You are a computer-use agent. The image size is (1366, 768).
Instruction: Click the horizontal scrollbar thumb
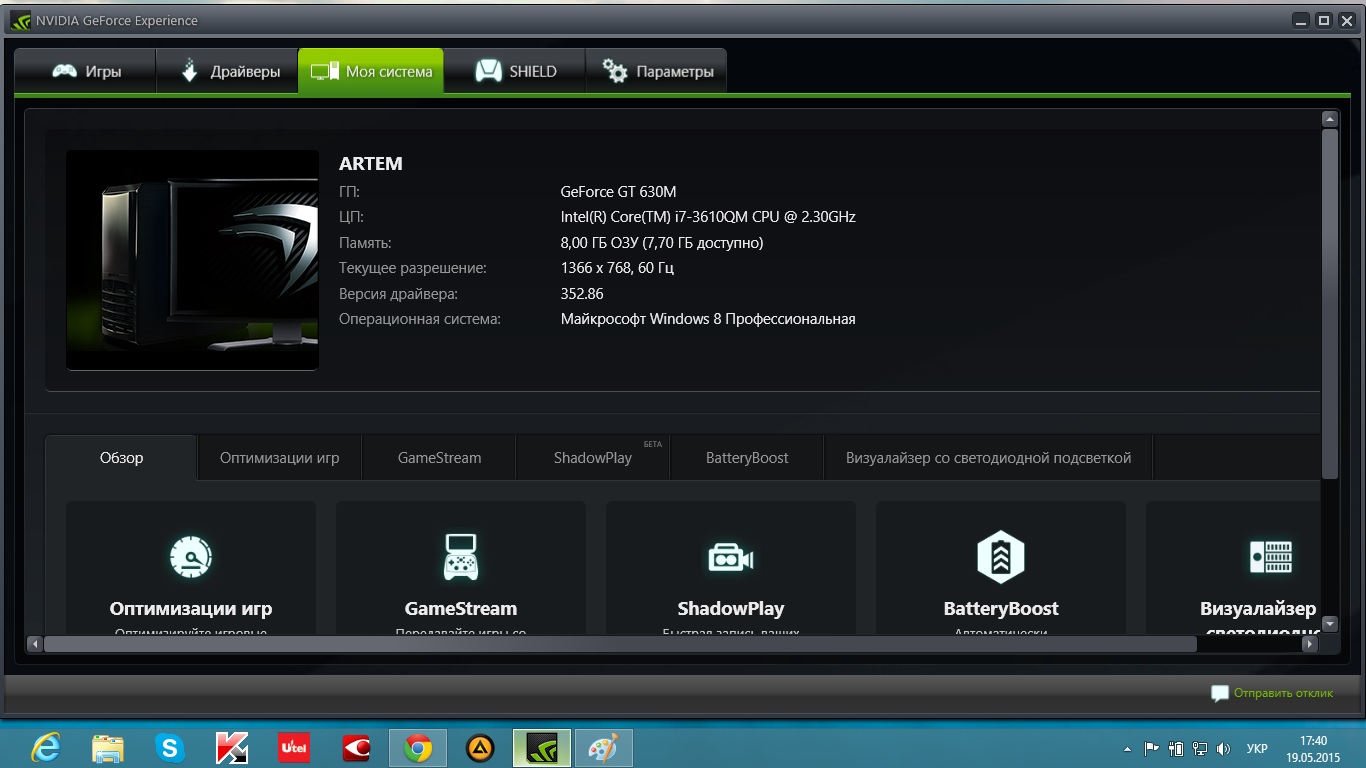[x=620, y=645]
